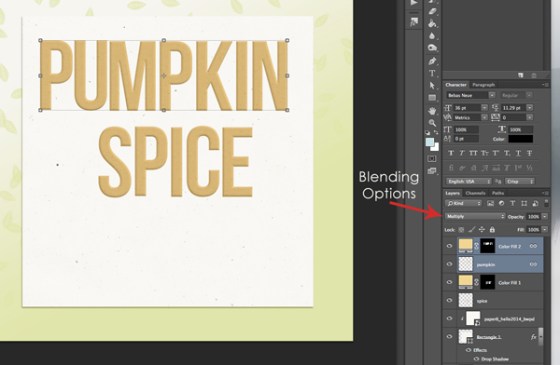560x365 pixels.
Task: Select the Rectangle shape tool
Action: tap(432, 98)
